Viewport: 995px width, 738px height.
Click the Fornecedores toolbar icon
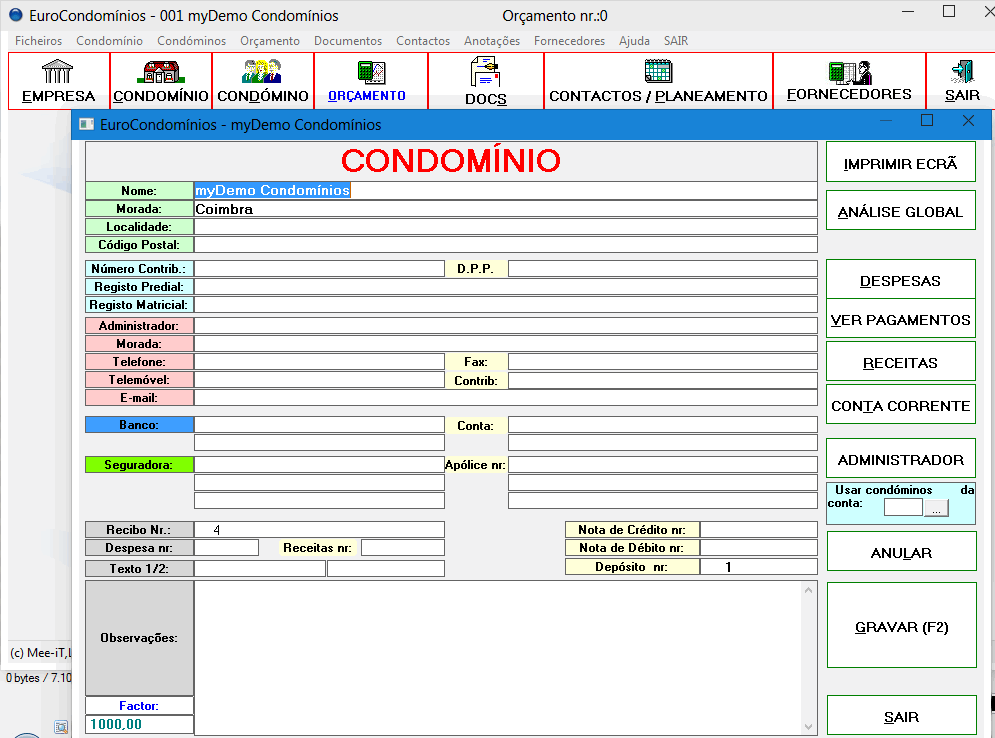click(849, 72)
